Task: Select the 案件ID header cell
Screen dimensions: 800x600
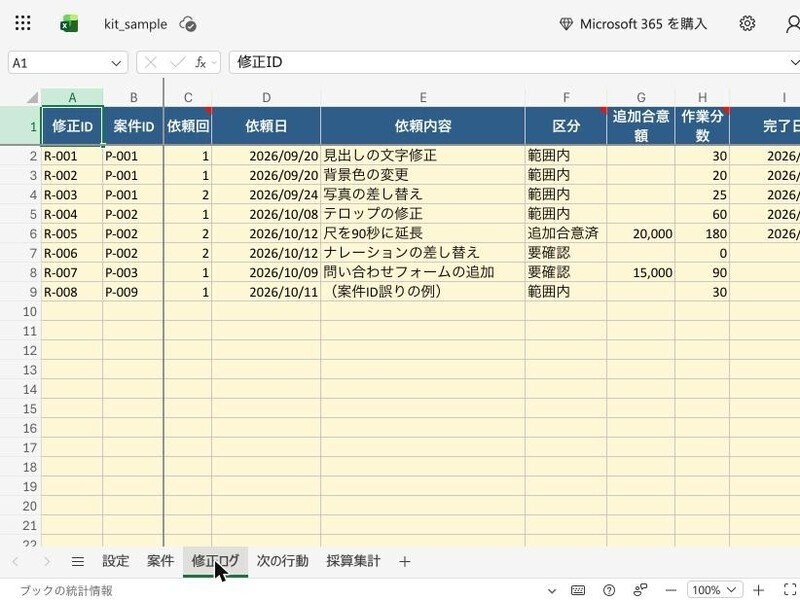Action: tap(133, 126)
